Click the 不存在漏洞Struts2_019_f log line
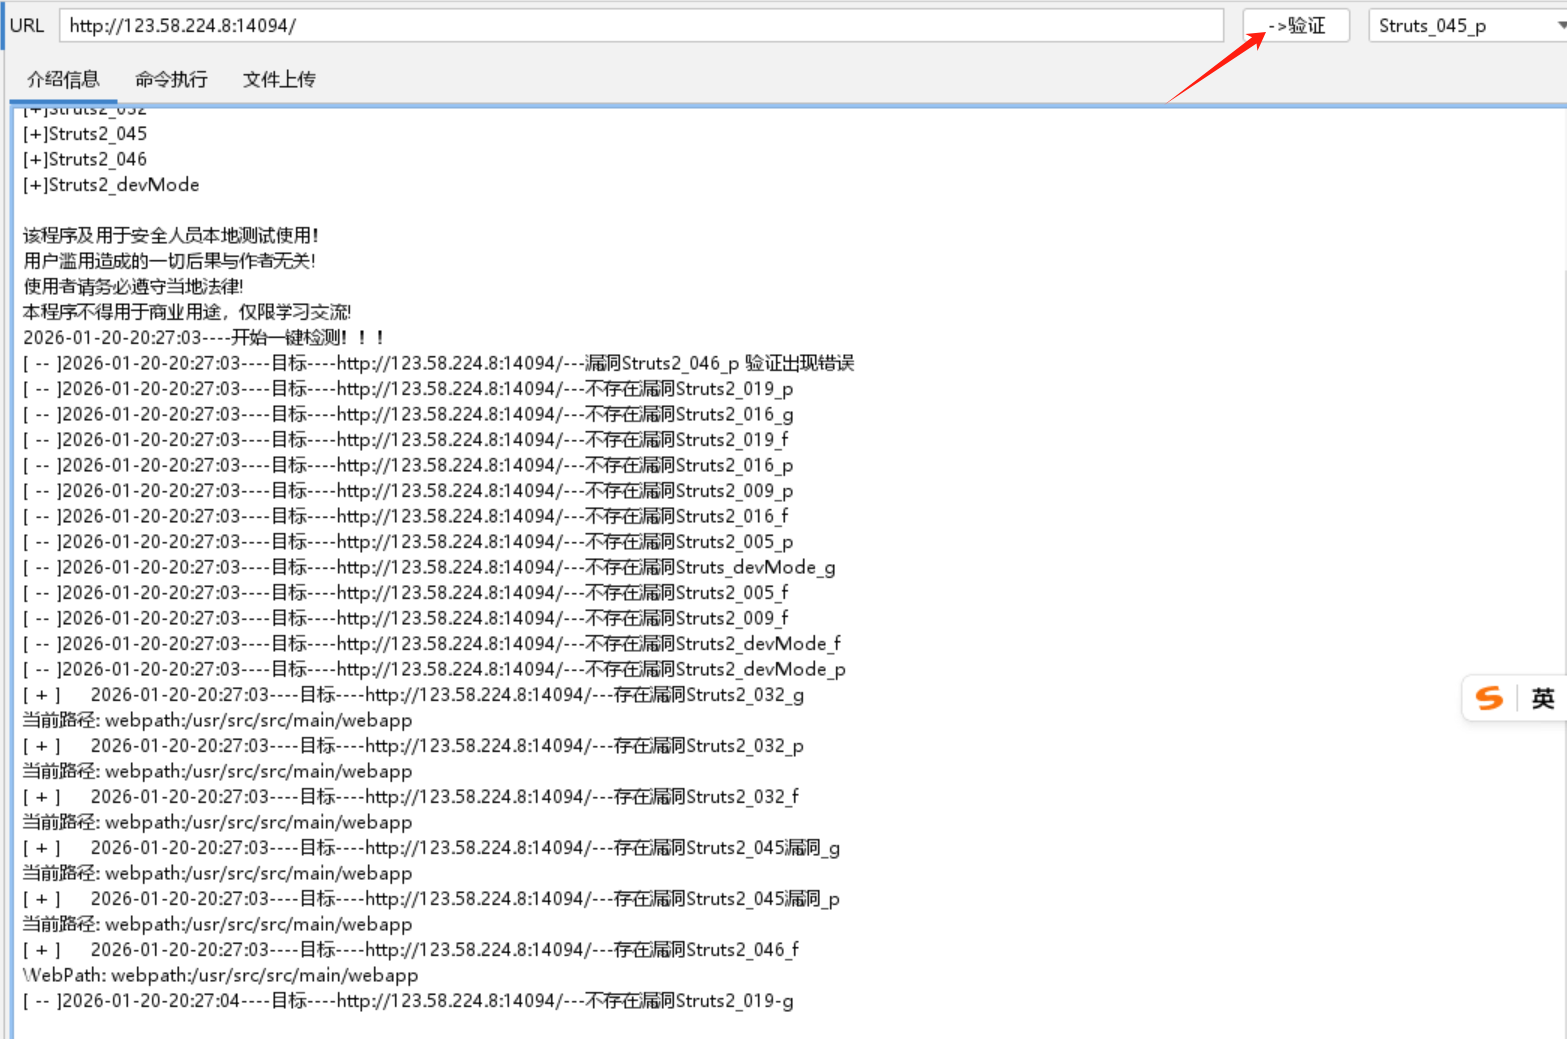The height and width of the screenshot is (1039, 1567). pos(405,440)
